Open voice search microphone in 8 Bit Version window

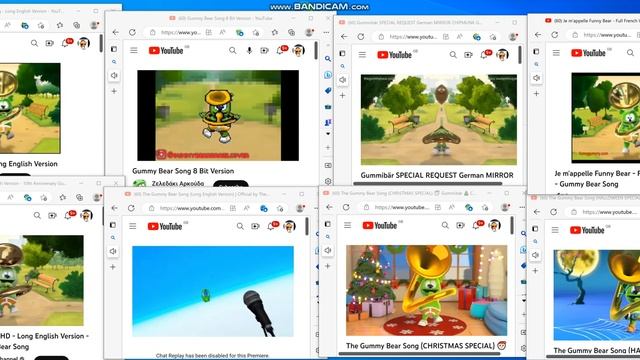[x=249, y=51]
